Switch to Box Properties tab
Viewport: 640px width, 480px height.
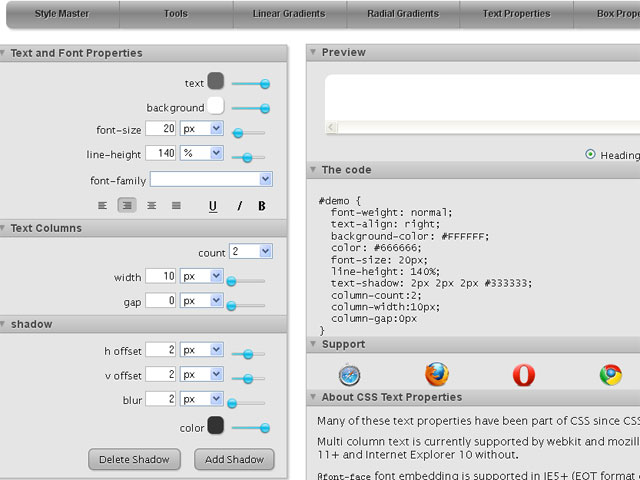(x=607, y=14)
